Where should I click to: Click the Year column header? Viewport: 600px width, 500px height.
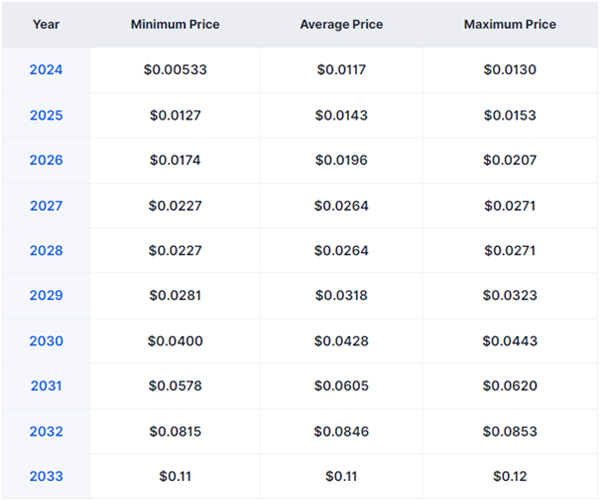click(46, 23)
